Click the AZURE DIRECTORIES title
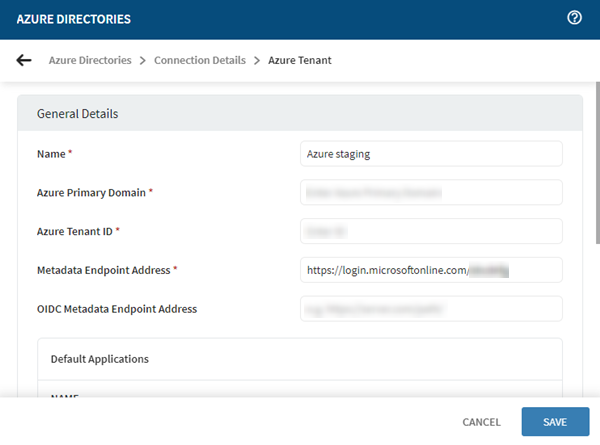The width and height of the screenshot is (600, 445). 73,19
